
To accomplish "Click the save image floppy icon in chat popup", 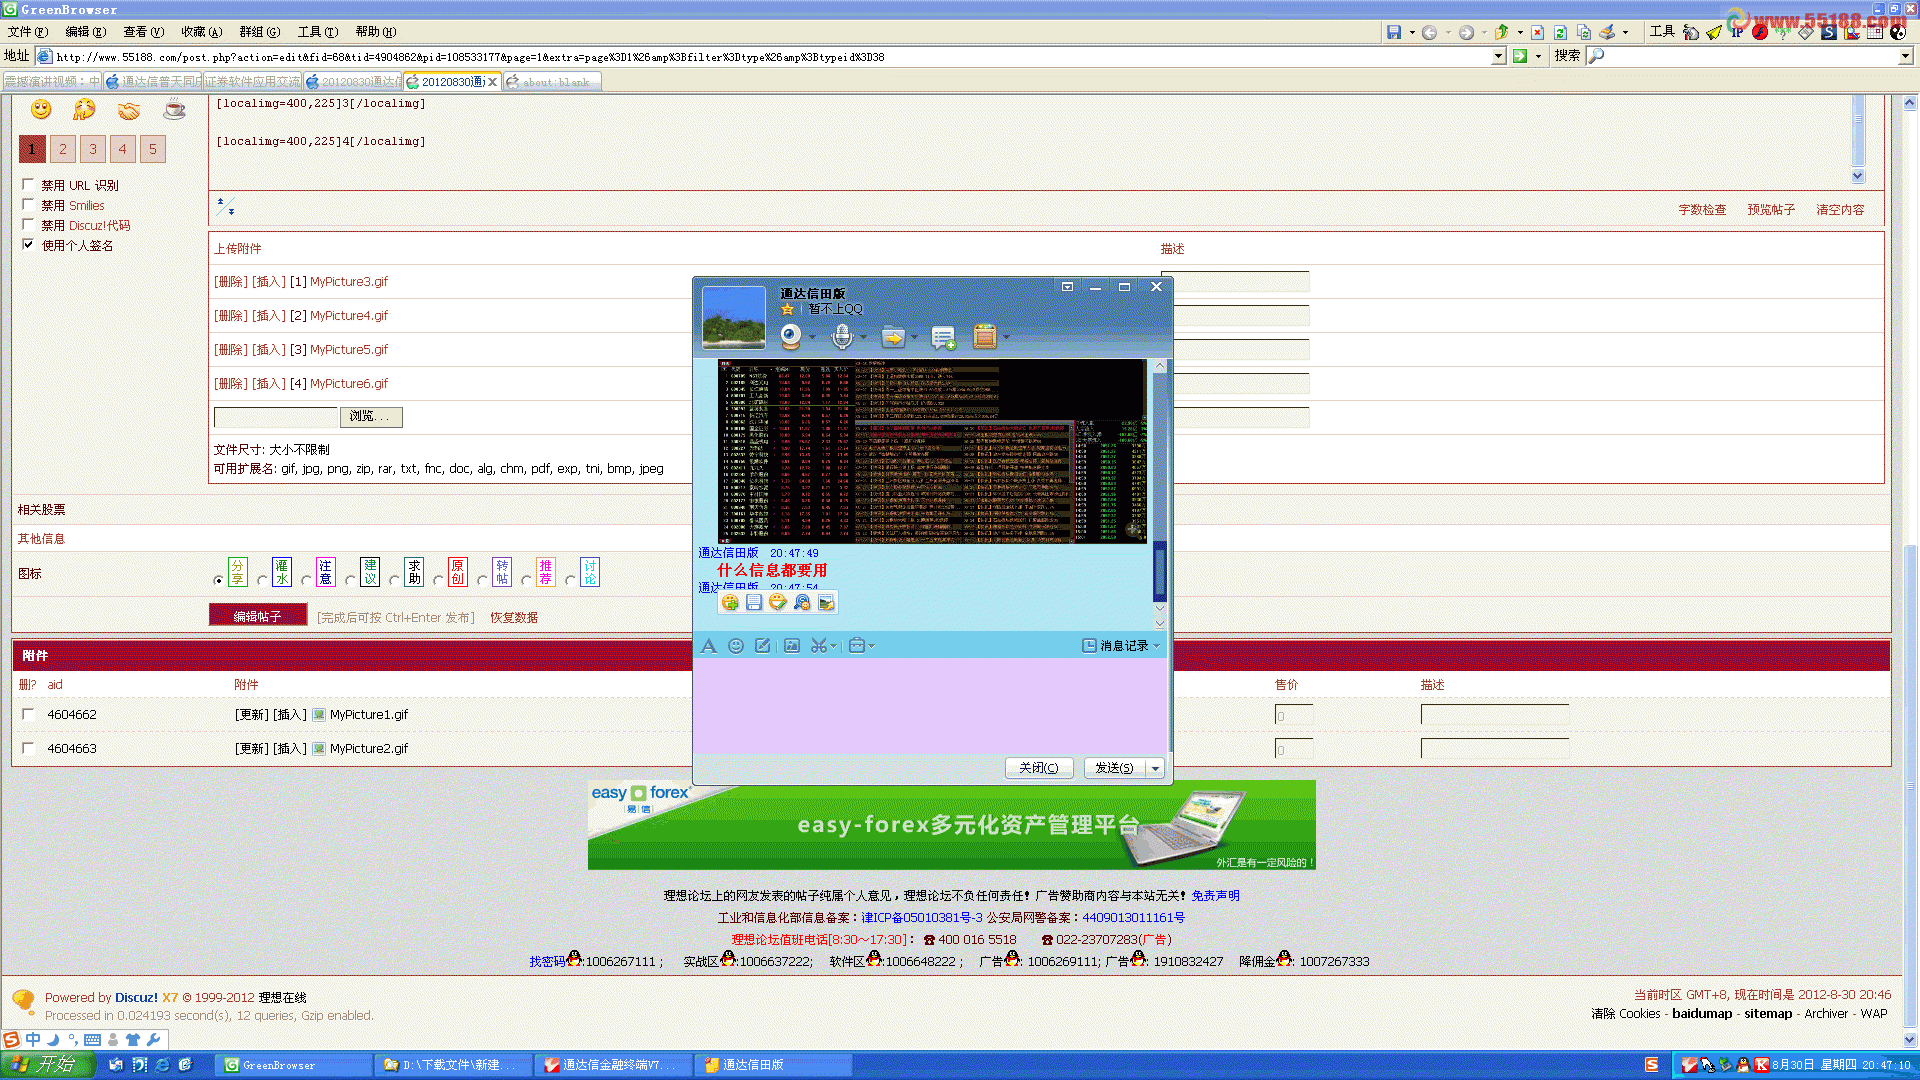I will [754, 602].
